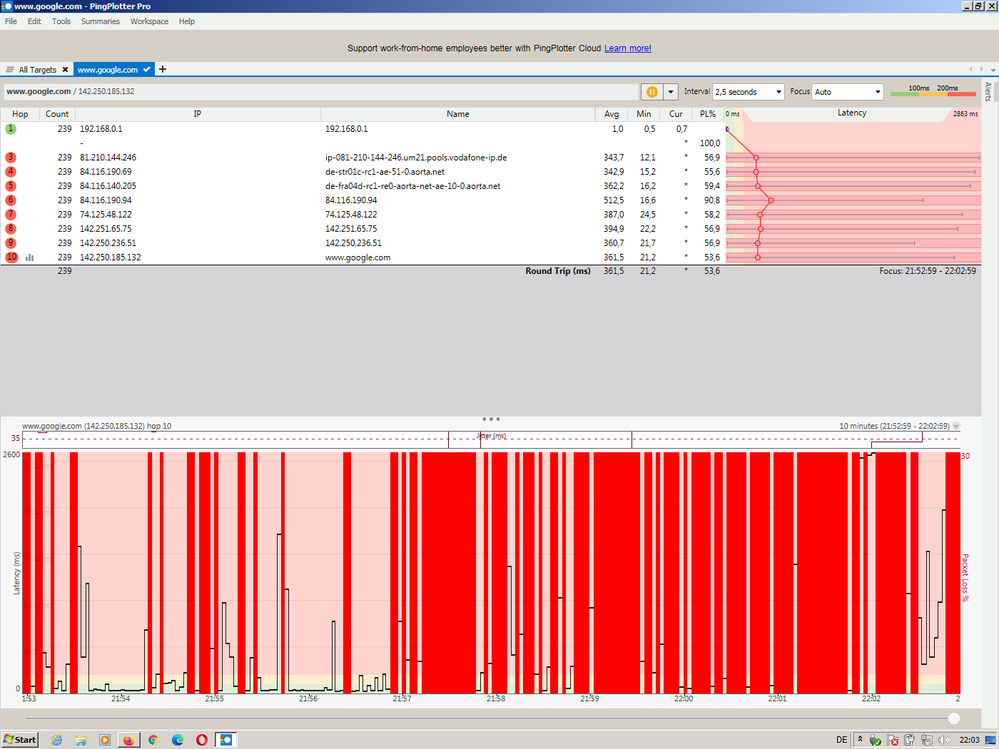This screenshot has height=749, width=999.
Task: Click the green checkmark on the www.google.com tab
Action: coord(146,70)
